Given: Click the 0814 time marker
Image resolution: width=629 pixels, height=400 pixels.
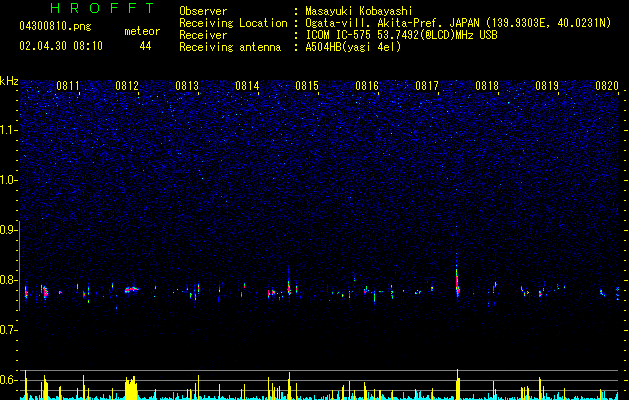Looking at the screenshot, I should click(247, 86).
